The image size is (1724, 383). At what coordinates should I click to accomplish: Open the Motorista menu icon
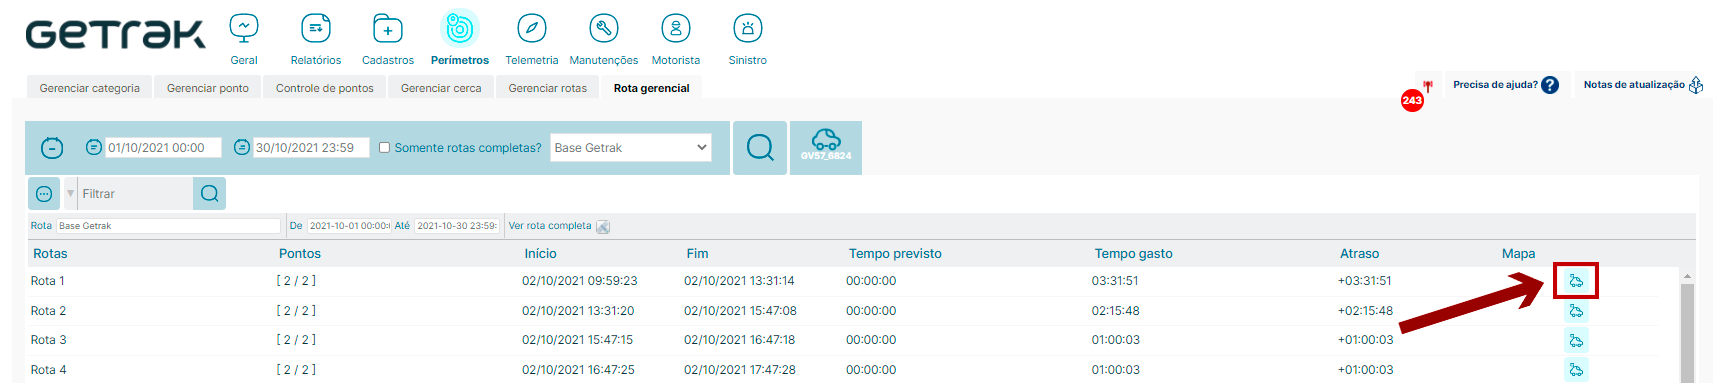[x=676, y=28]
